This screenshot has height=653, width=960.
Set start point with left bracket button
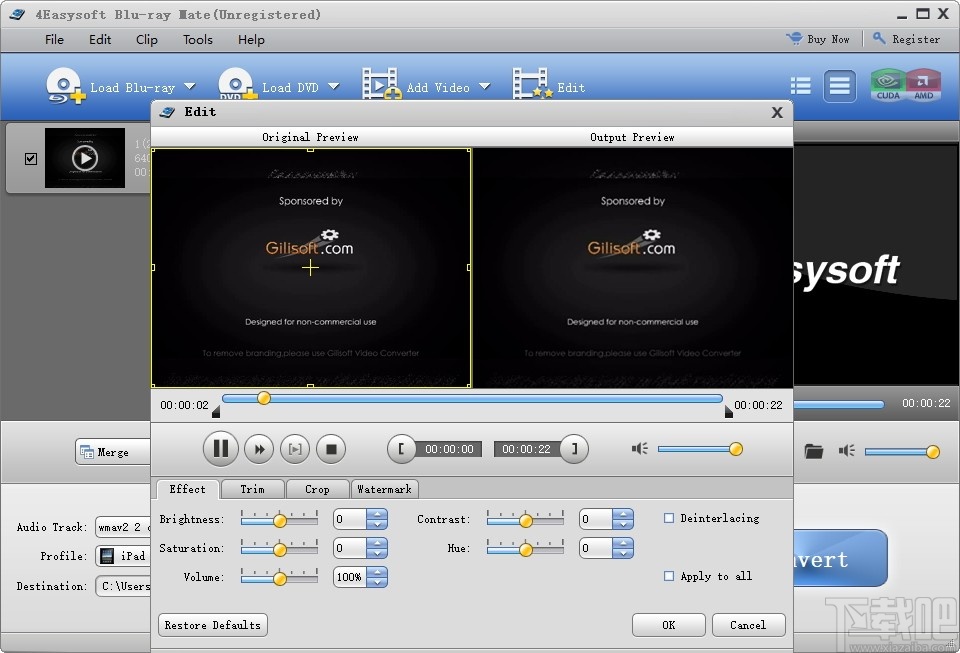point(402,449)
